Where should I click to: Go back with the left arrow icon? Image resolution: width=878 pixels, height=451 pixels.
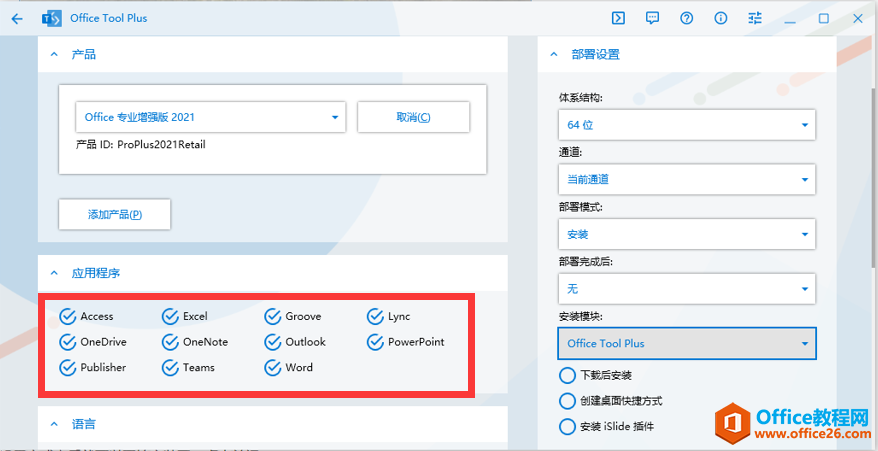17,18
